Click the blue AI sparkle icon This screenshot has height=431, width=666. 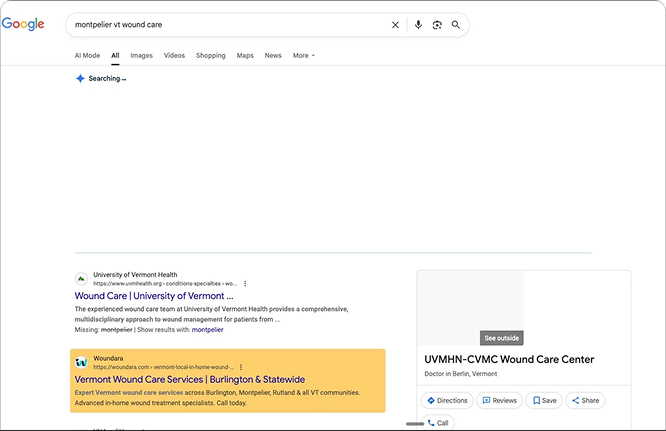point(80,79)
